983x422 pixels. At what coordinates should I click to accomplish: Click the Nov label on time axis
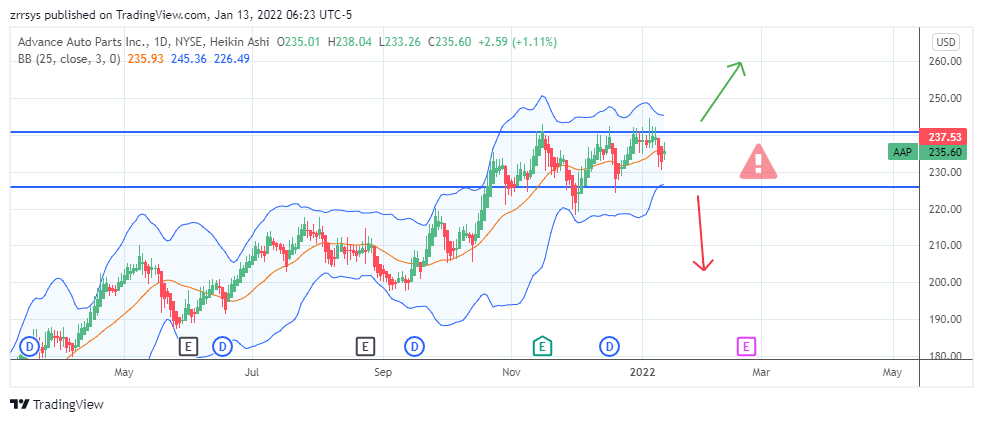(511, 372)
